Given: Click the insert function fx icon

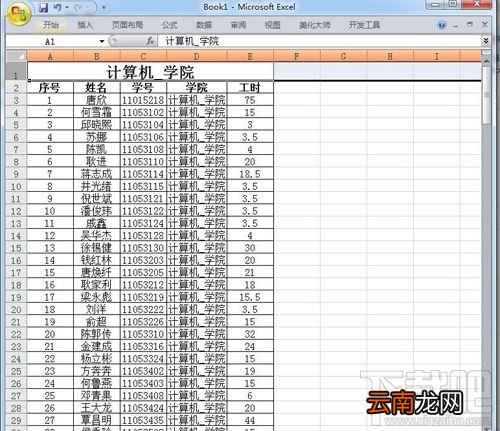Looking at the screenshot, I should 150,41.
